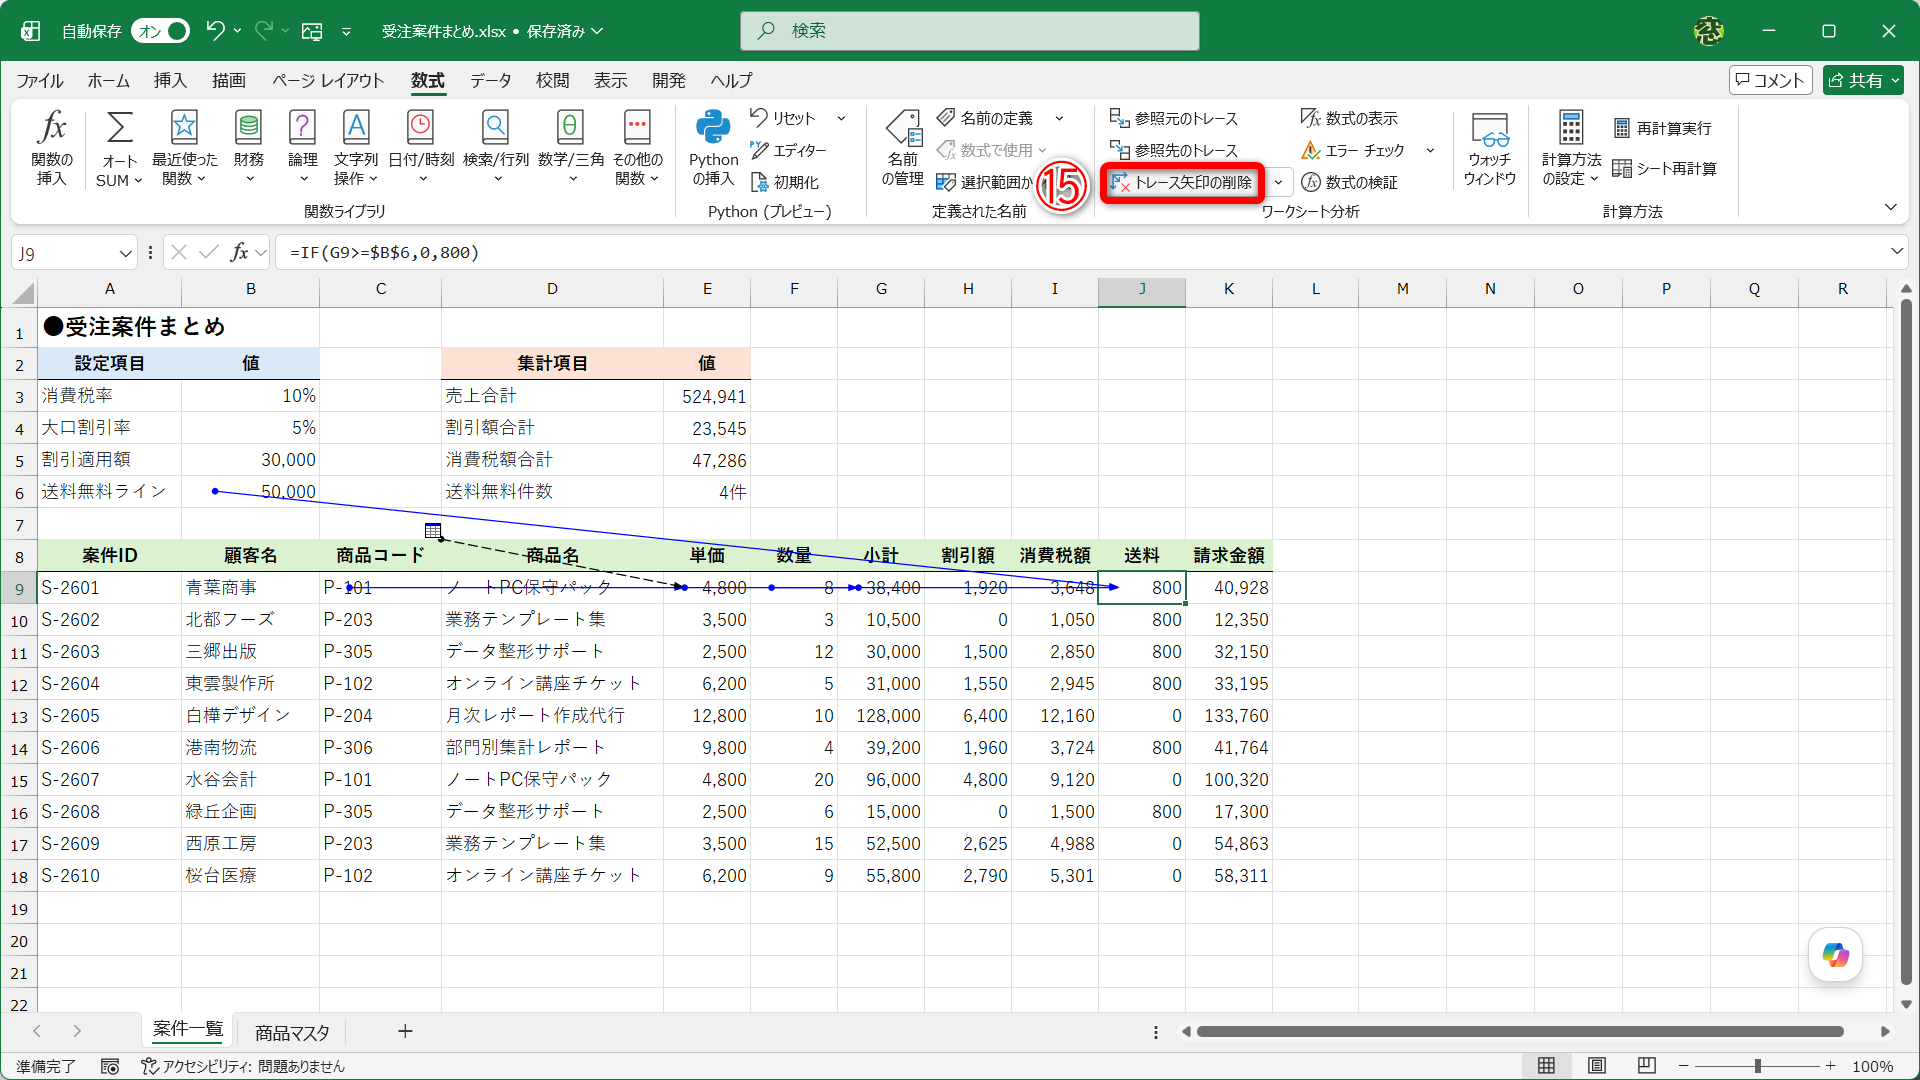The width and height of the screenshot is (1920, 1080).
Task: Open the オートSUM sigma icon
Action: click(x=119, y=129)
